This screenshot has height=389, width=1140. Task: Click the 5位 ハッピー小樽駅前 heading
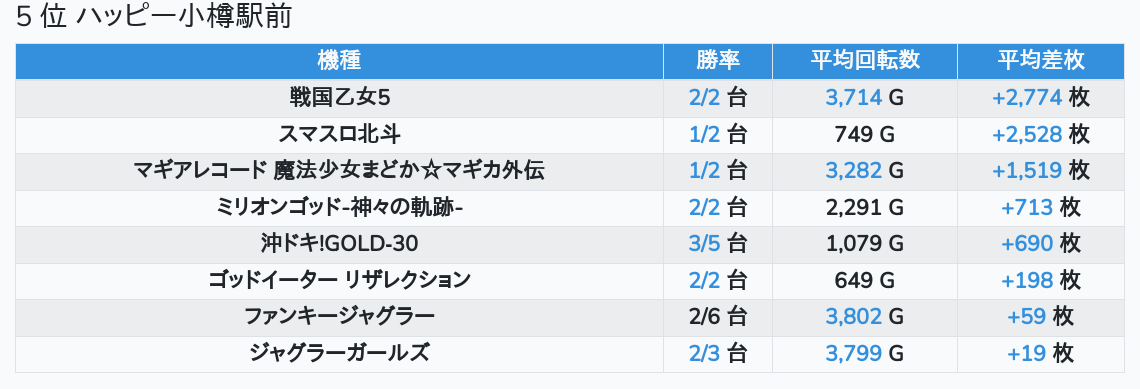[x=154, y=17]
